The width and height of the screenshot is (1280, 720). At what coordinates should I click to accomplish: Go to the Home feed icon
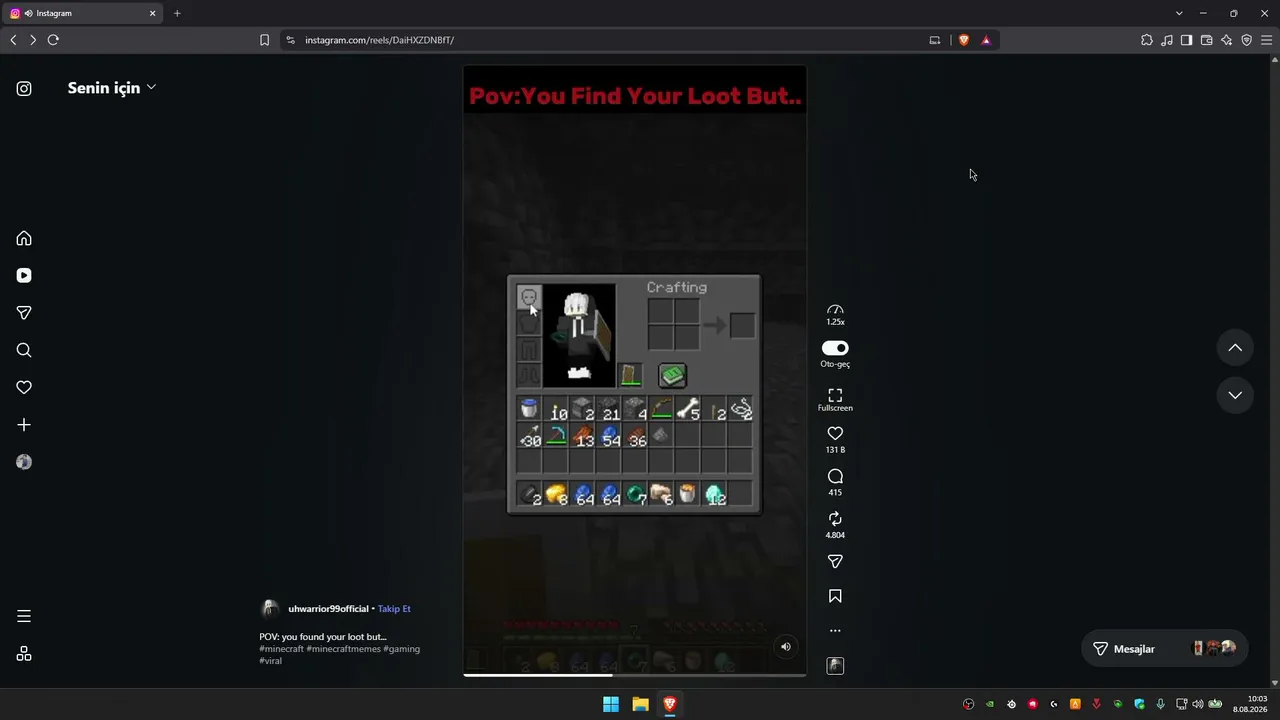pyautogui.click(x=24, y=238)
